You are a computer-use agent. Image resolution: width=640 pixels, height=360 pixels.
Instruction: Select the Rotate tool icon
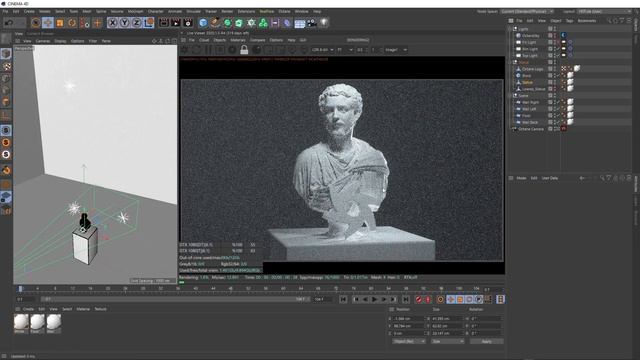(72, 23)
